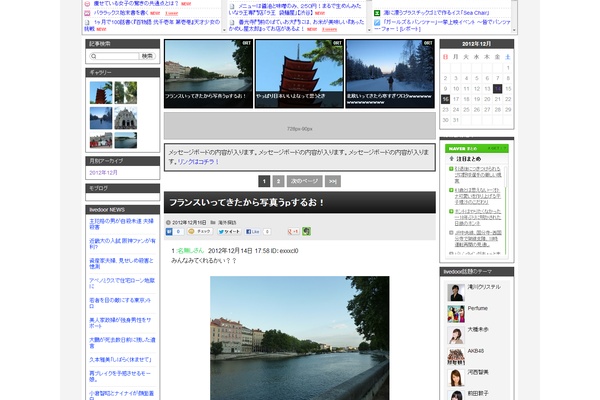The height and width of the screenshot is (400, 600).
Task: Click the Perfume group thumbnail
Action: click(456, 314)
